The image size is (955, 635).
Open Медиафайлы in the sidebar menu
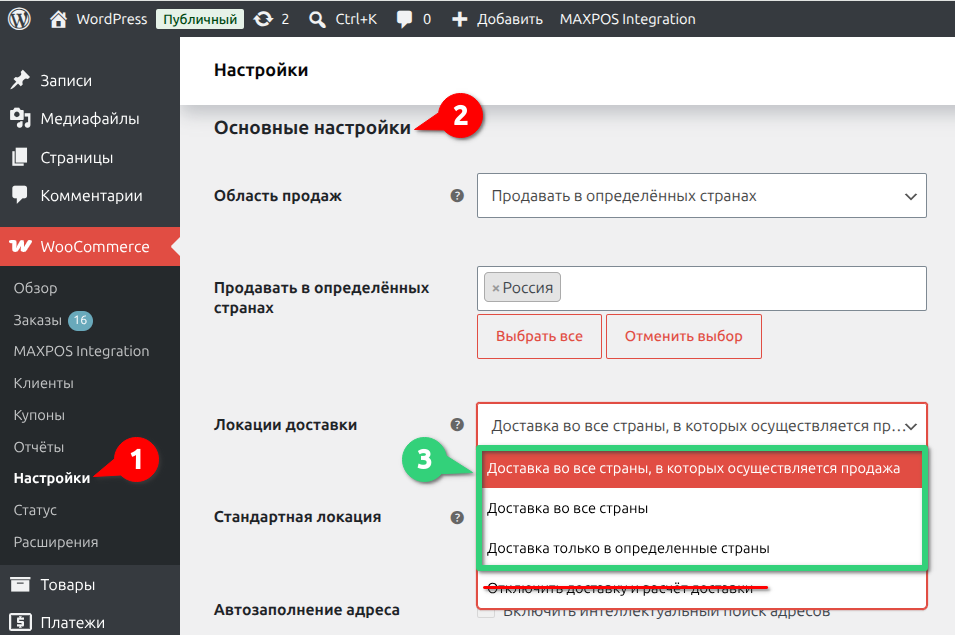point(90,119)
